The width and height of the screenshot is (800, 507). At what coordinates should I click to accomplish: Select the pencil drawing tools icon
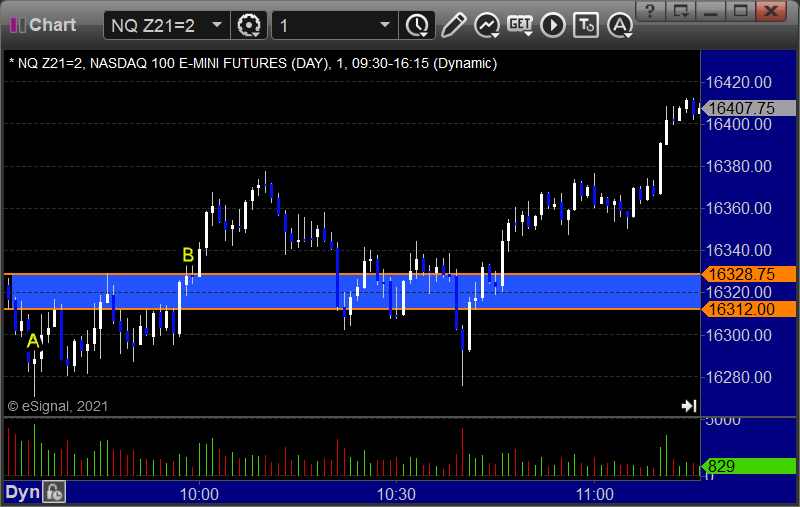point(453,25)
